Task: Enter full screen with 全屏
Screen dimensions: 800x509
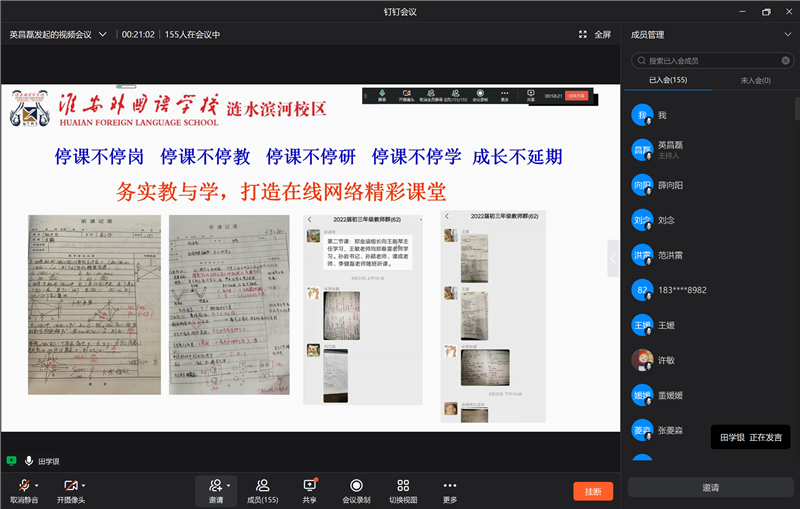Action: (x=595, y=34)
